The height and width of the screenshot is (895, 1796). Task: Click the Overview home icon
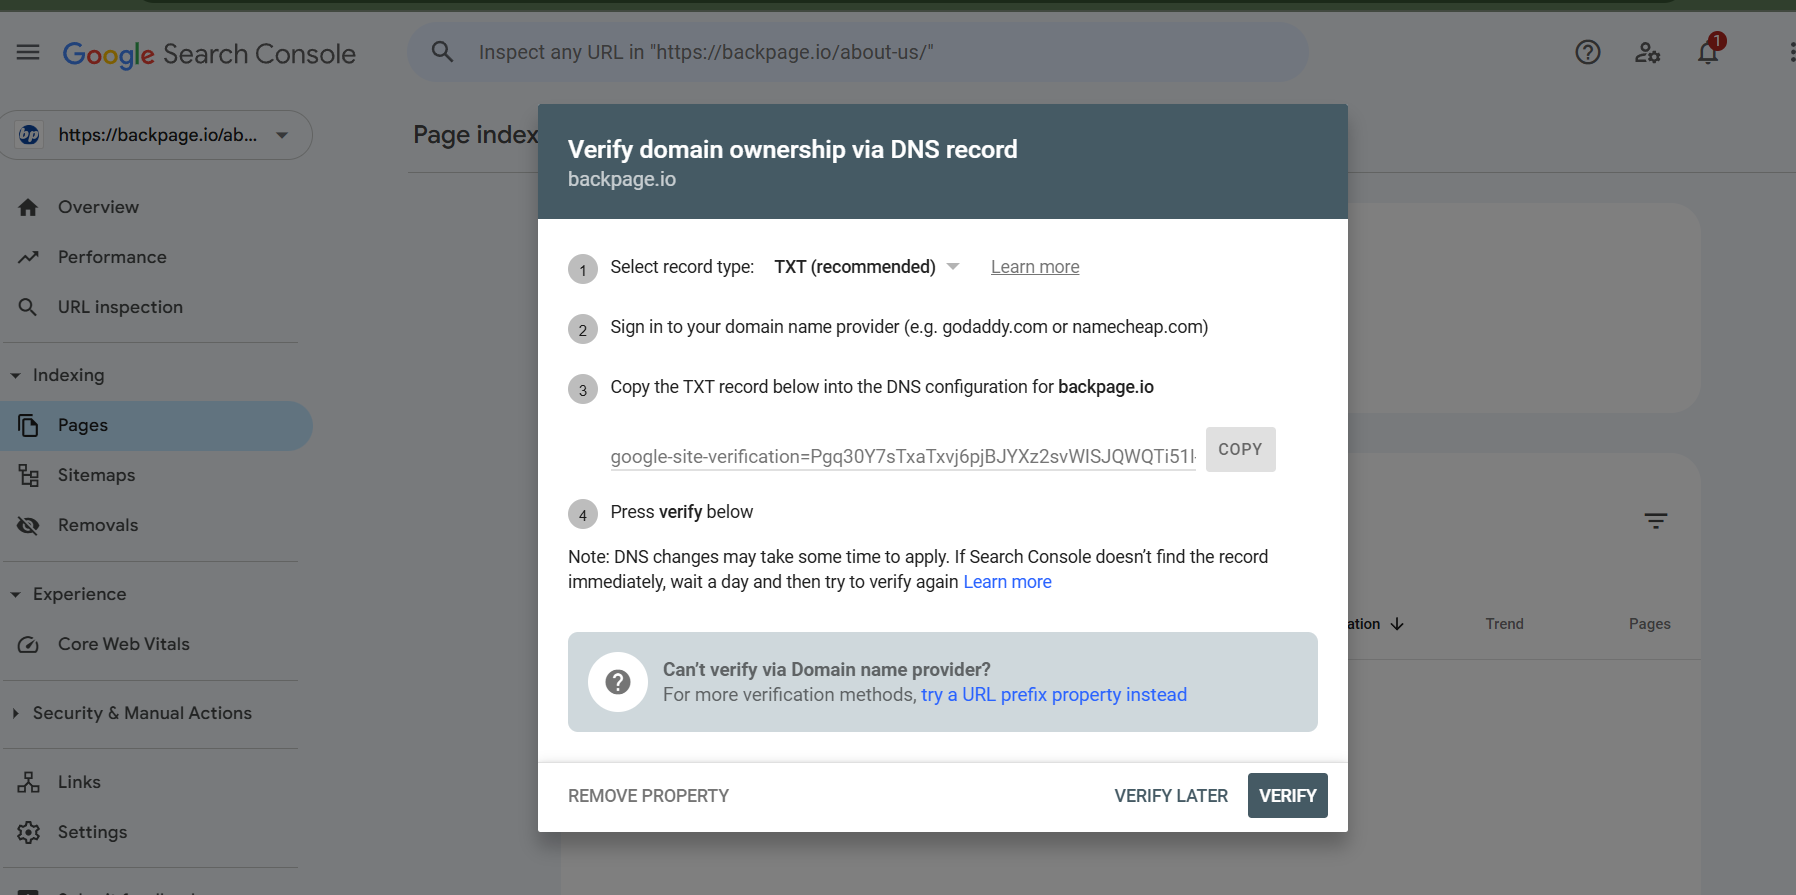[28, 207]
